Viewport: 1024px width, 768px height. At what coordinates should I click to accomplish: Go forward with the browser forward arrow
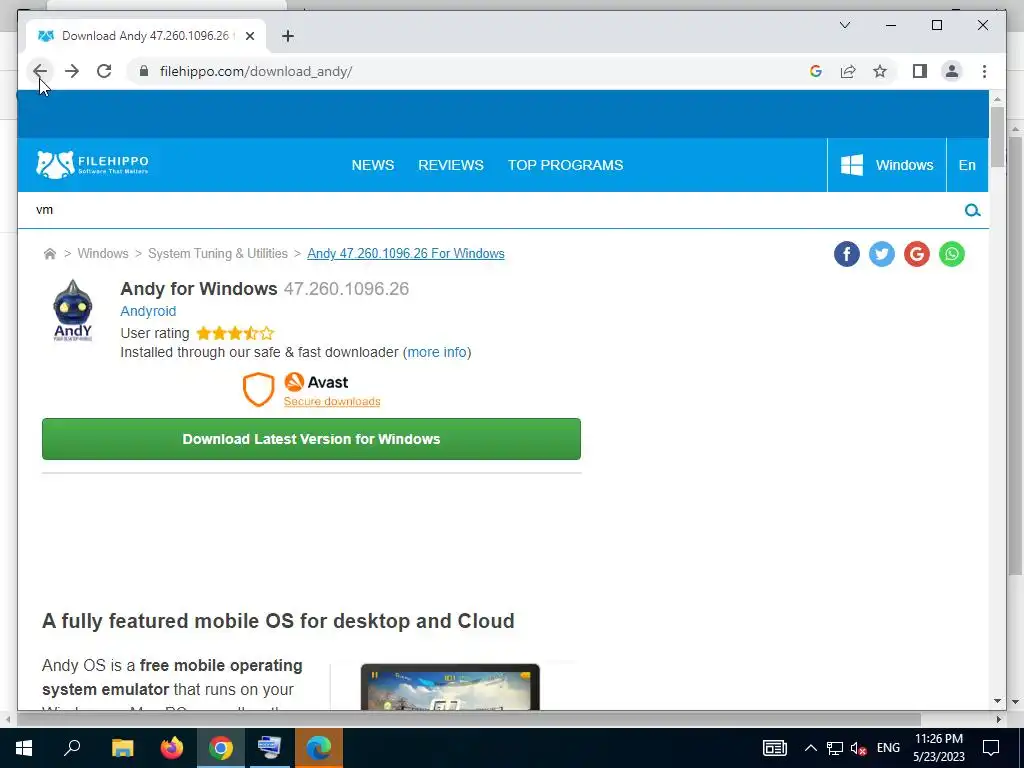click(72, 71)
